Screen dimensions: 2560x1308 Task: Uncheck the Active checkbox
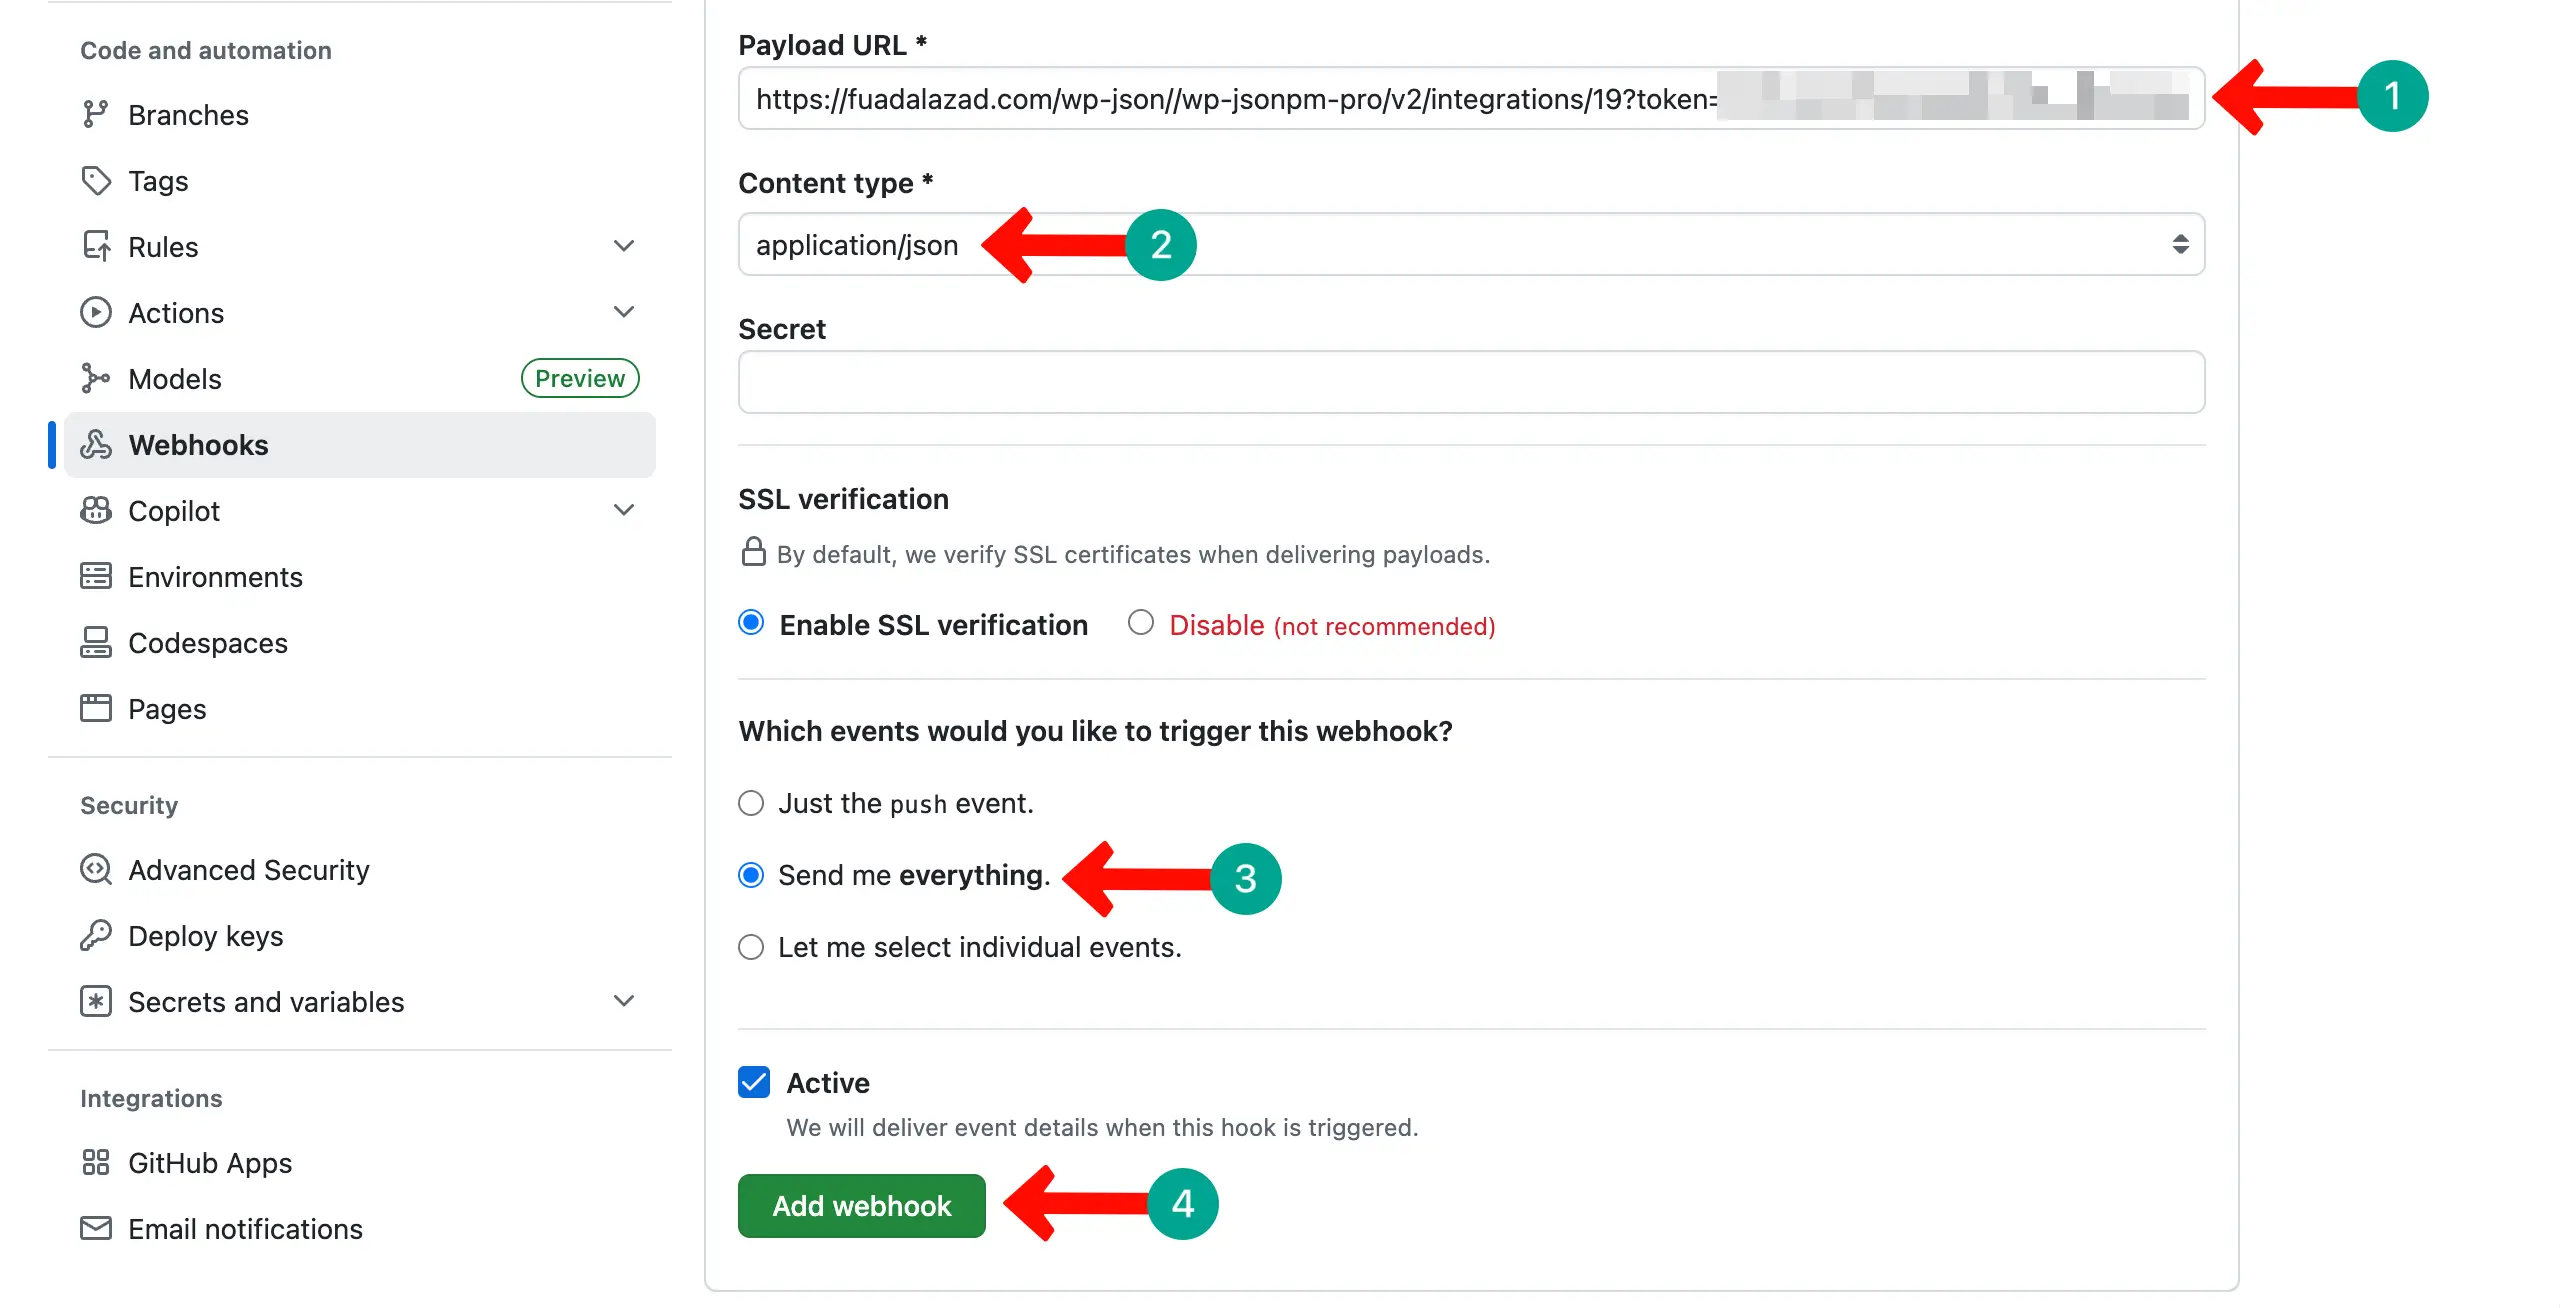[754, 1082]
